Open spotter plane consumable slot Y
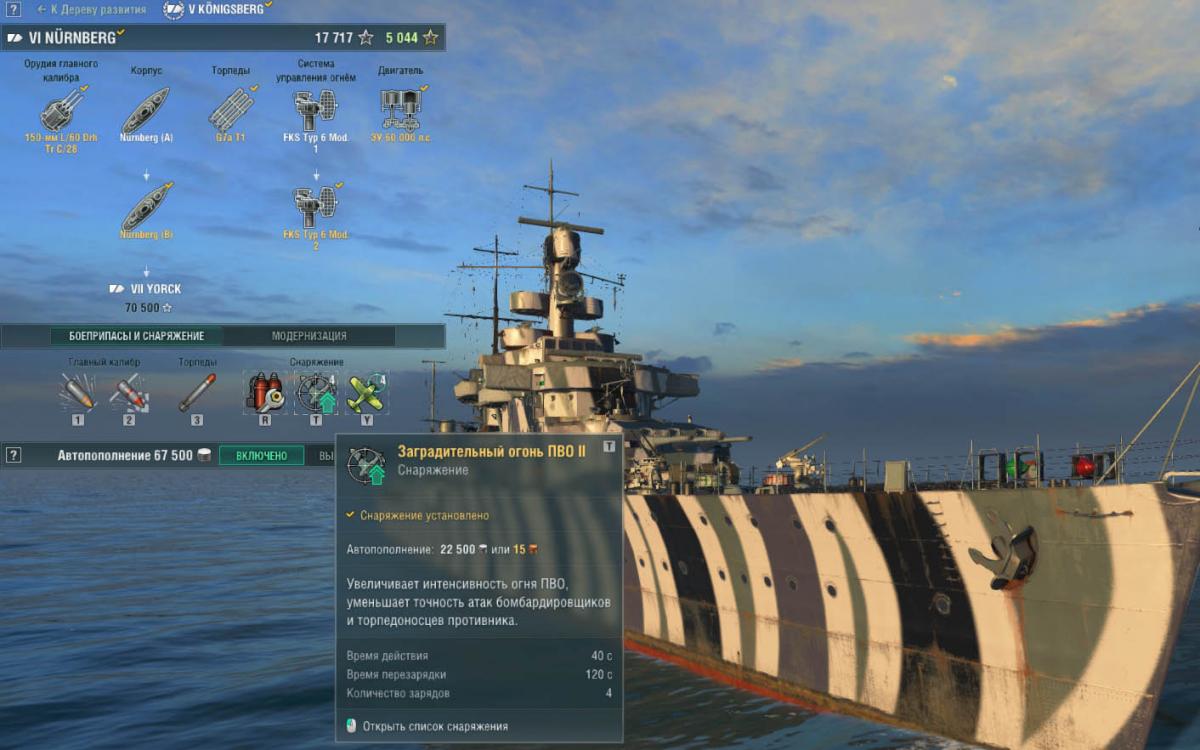 [367, 392]
